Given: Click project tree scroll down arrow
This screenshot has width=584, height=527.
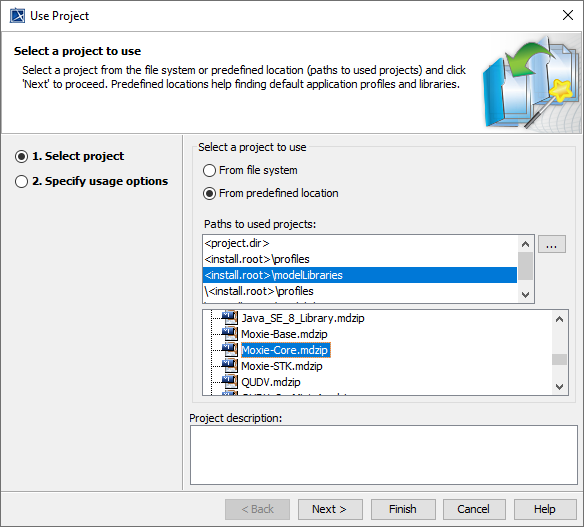Looking at the screenshot, I should point(559,387).
